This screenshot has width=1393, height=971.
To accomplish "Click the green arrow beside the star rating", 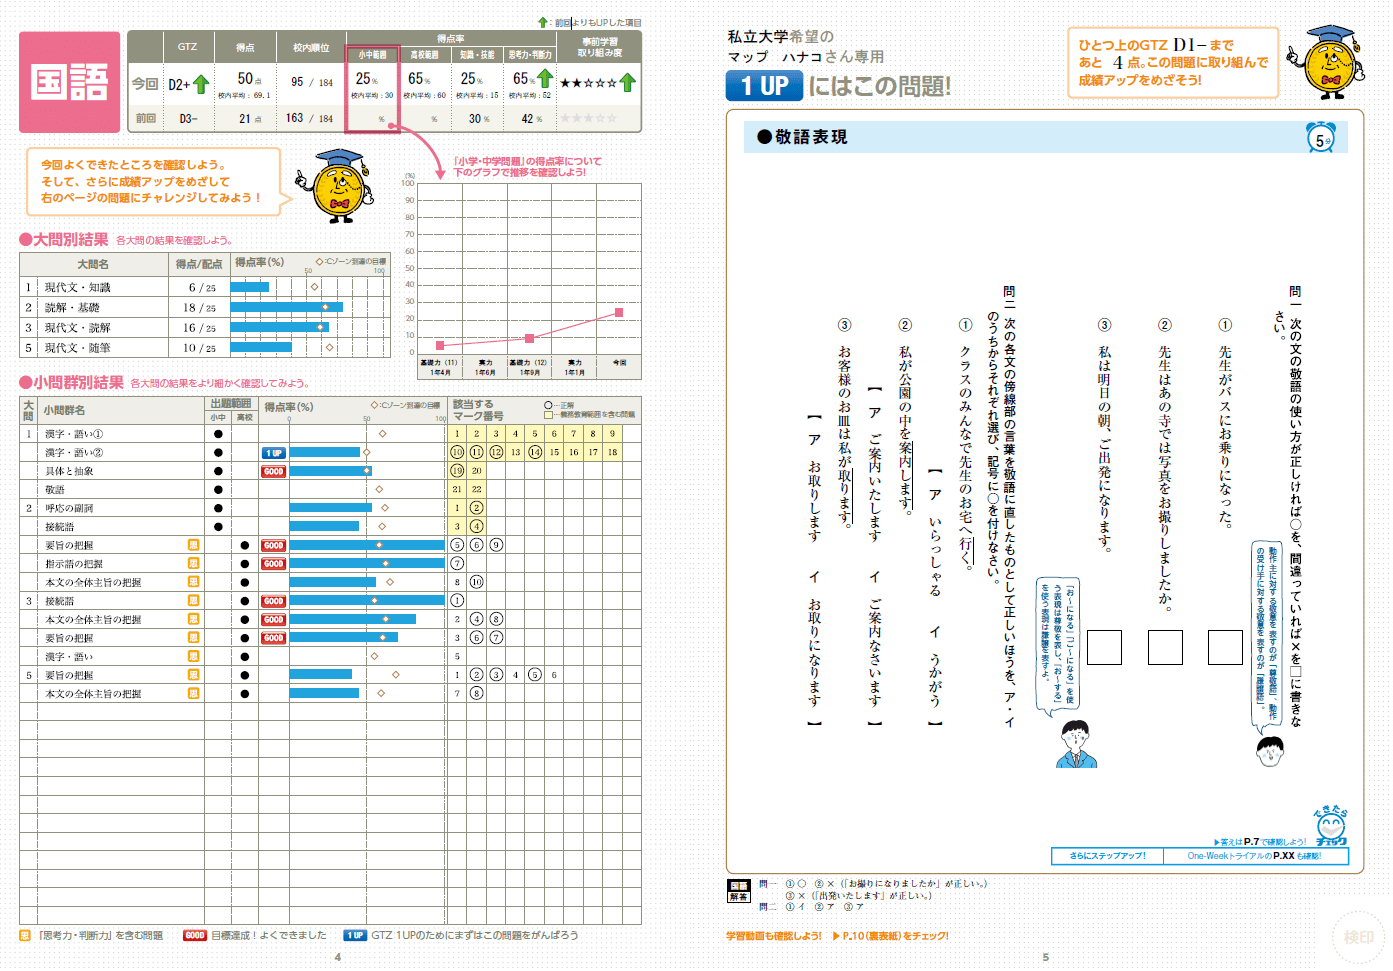I will pyautogui.click(x=628, y=82).
